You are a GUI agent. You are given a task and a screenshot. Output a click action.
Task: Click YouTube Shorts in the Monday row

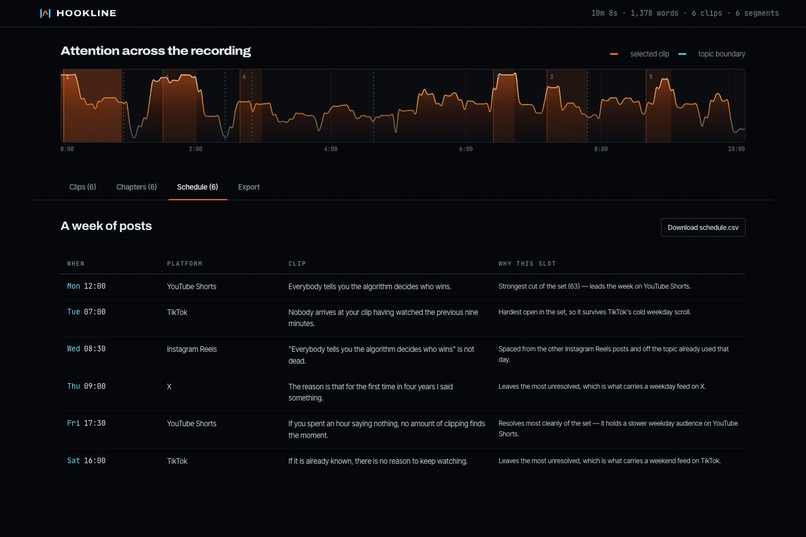(191, 287)
